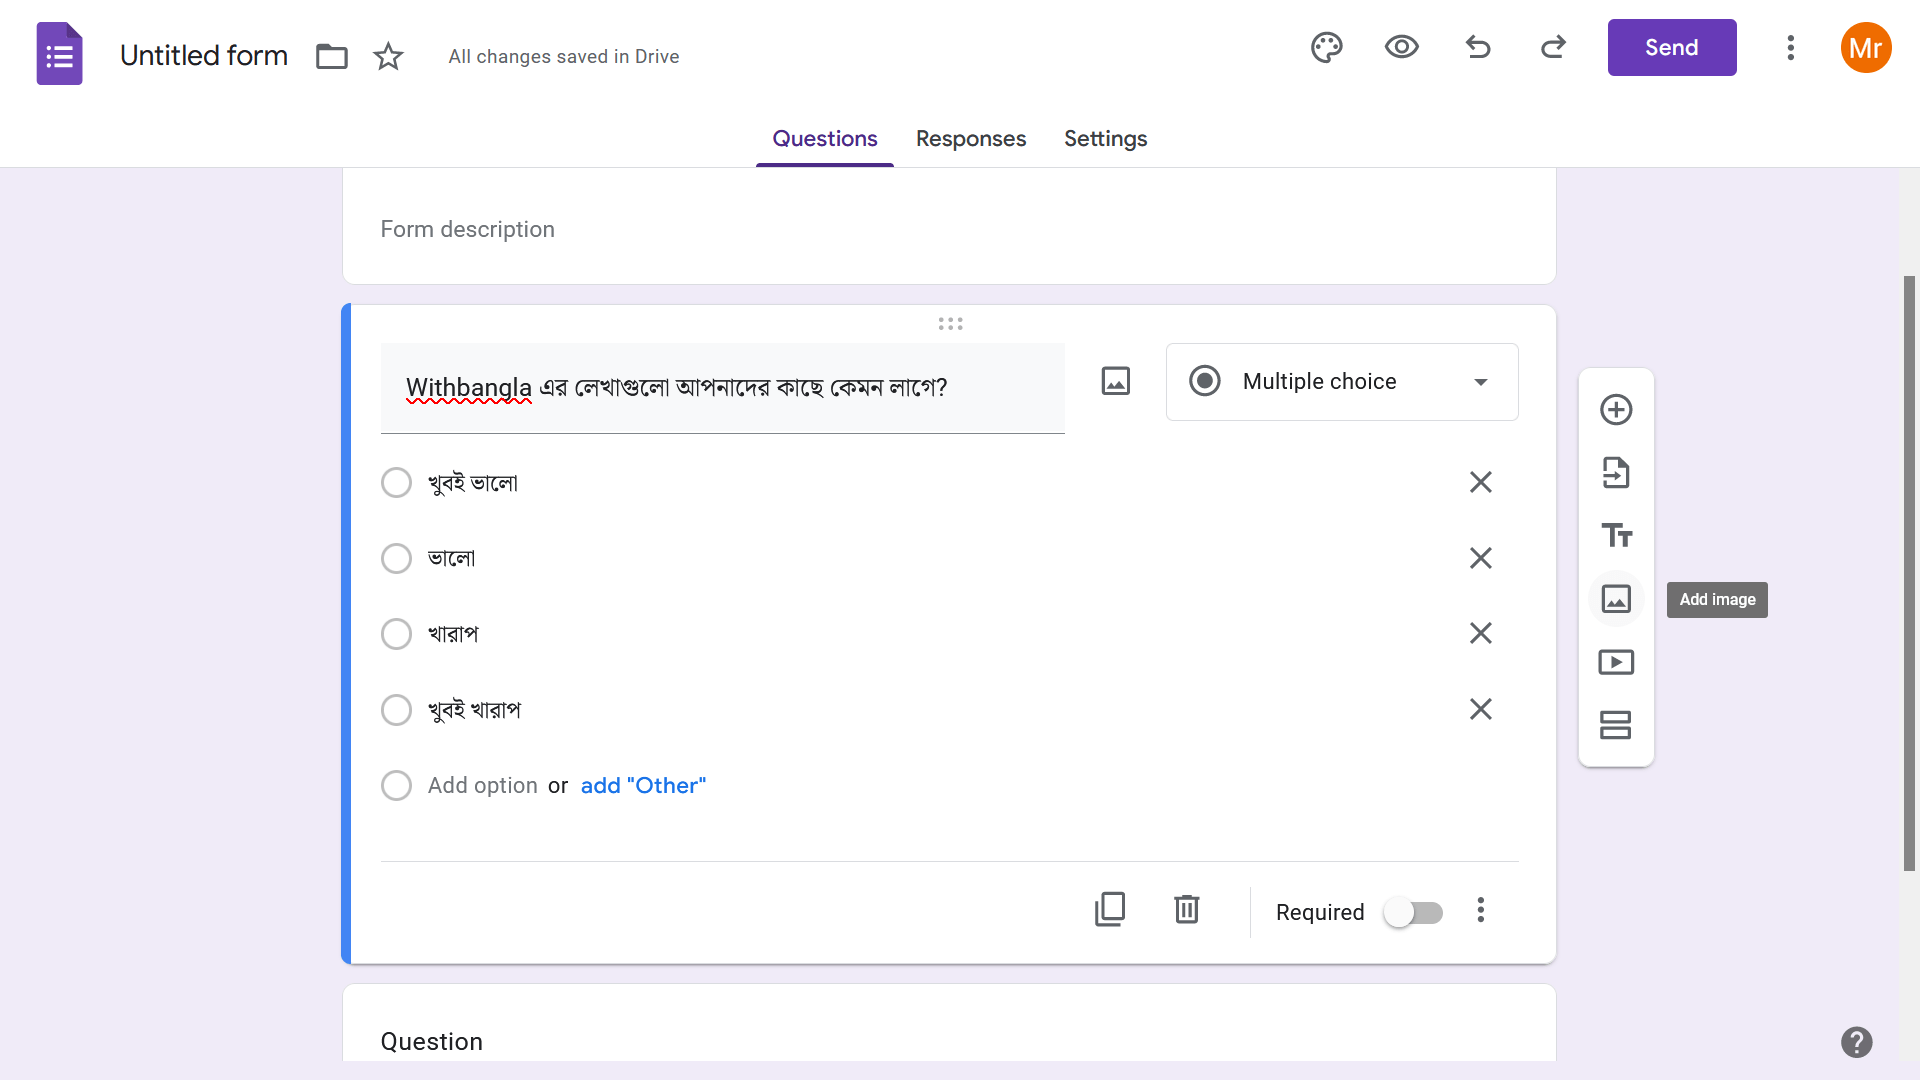Image resolution: width=1920 pixels, height=1080 pixels.
Task: Click the add "Other" link
Action: tap(643, 786)
